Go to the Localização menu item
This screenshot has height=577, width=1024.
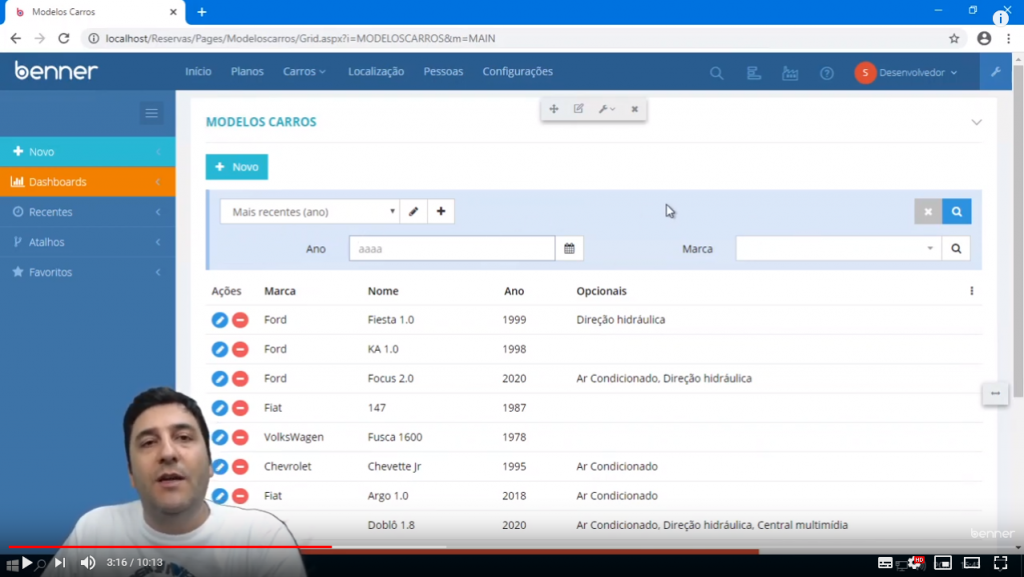click(376, 72)
